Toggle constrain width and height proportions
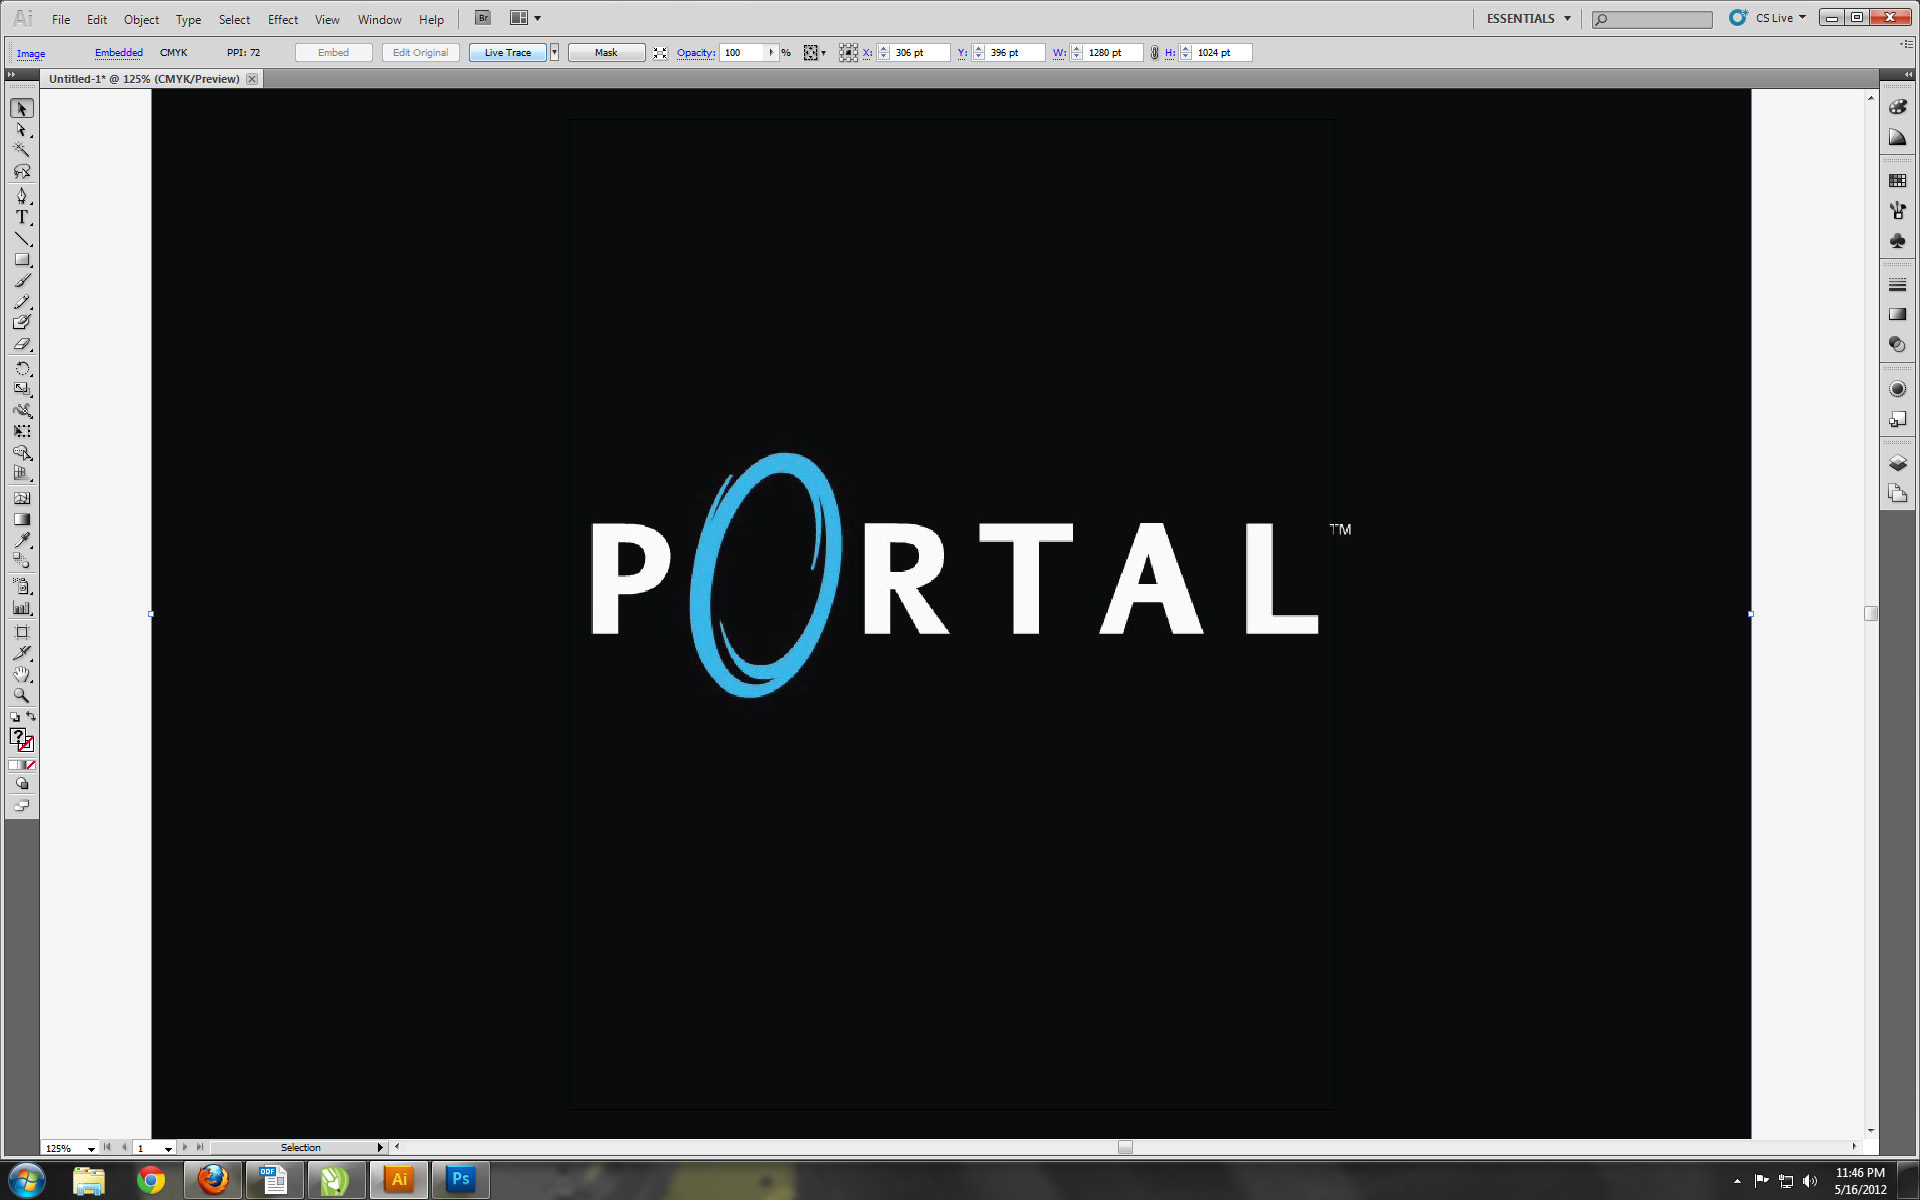Screen dimensions: 1920x1200 pyautogui.click(x=1154, y=53)
